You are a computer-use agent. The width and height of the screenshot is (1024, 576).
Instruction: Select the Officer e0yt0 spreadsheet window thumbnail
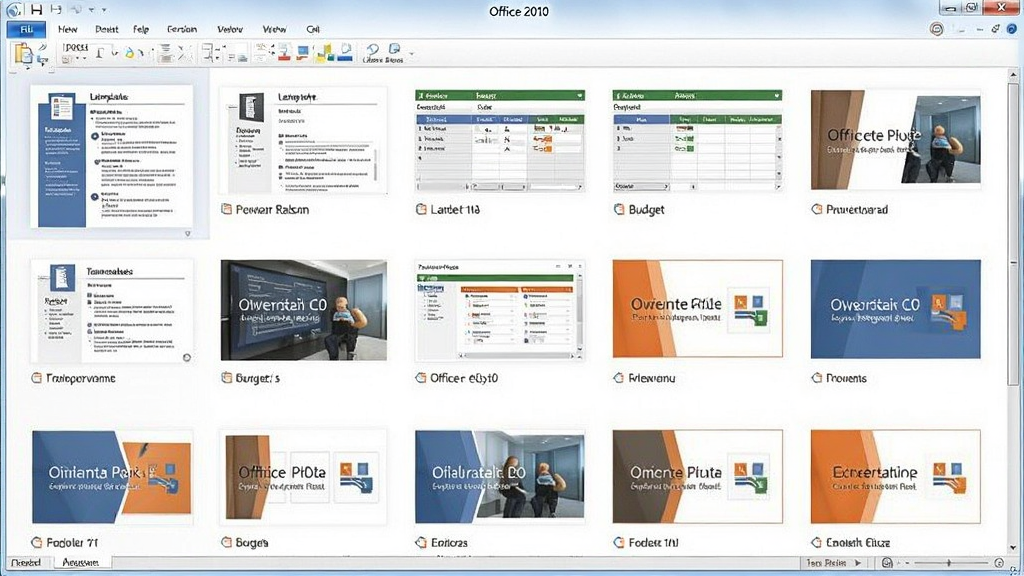(x=500, y=311)
